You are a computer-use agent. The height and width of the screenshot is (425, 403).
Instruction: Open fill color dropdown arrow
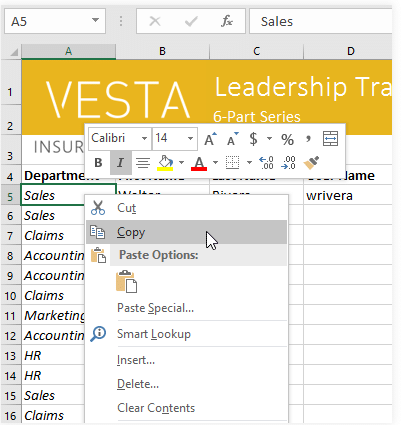181,163
